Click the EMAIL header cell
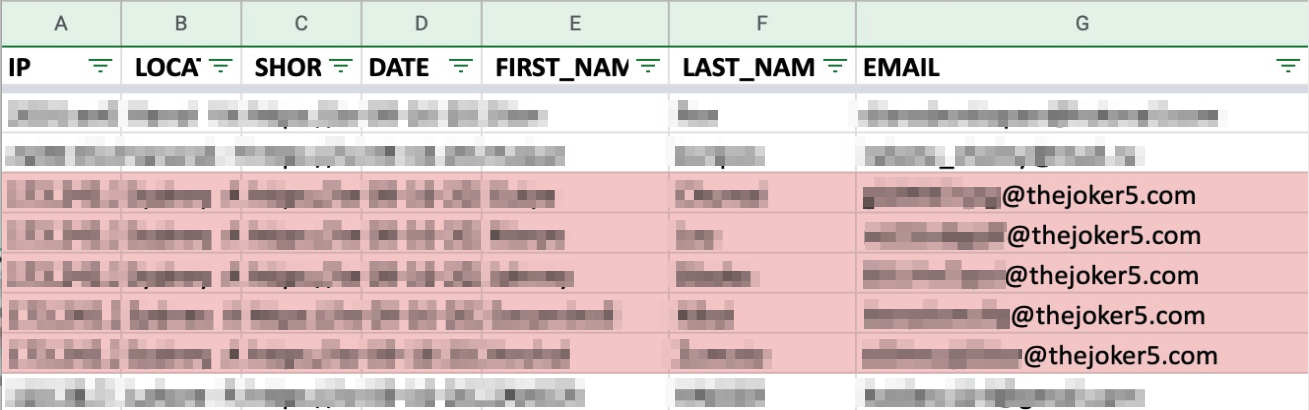Image resolution: width=1309 pixels, height=410 pixels. [1082, 67]
